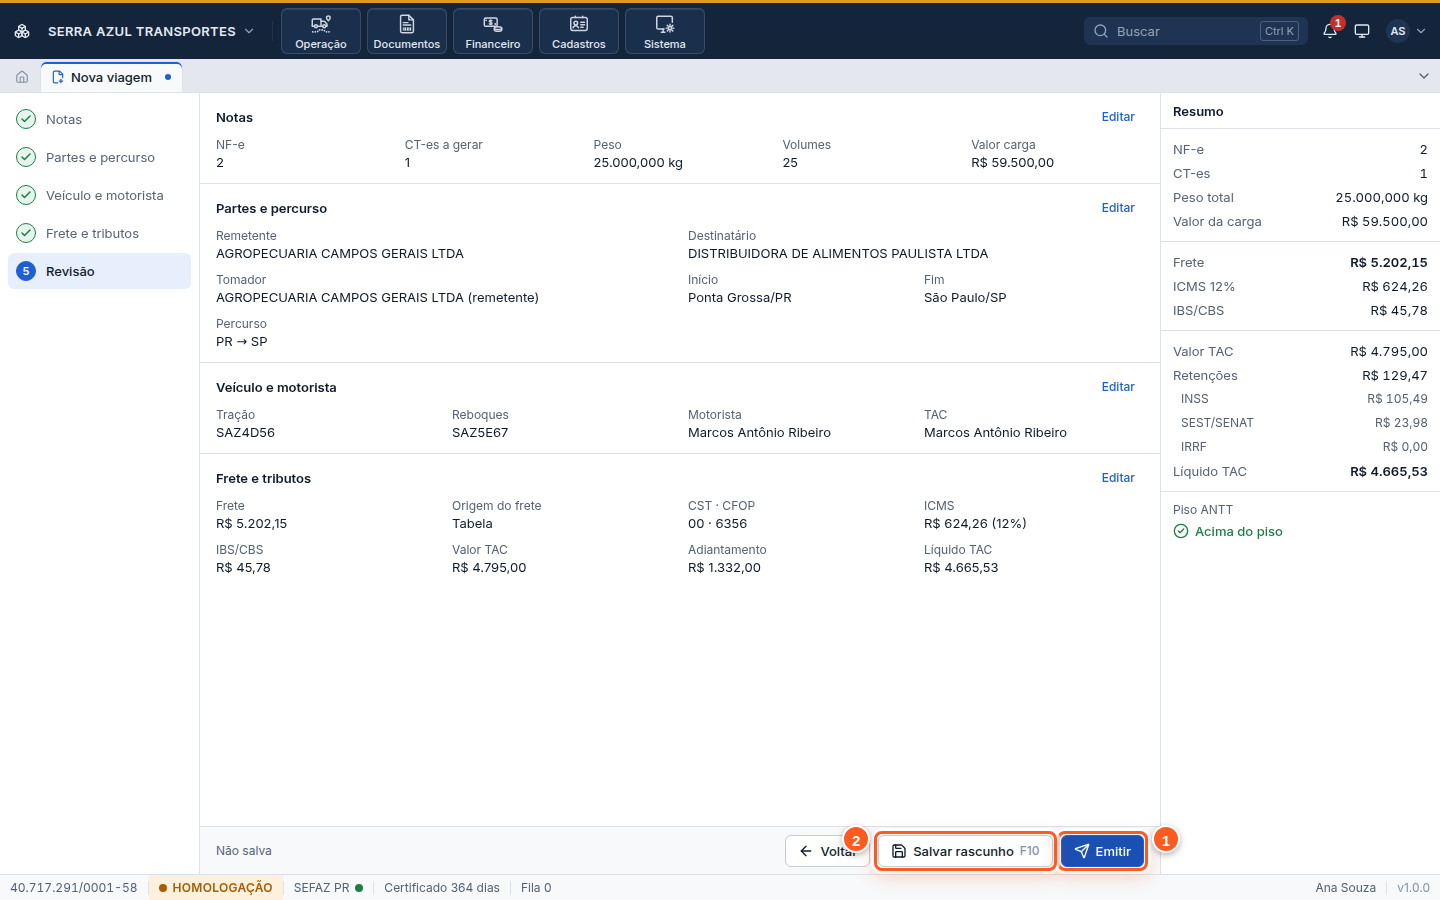Click the home tab icon

tap(22, 77)
